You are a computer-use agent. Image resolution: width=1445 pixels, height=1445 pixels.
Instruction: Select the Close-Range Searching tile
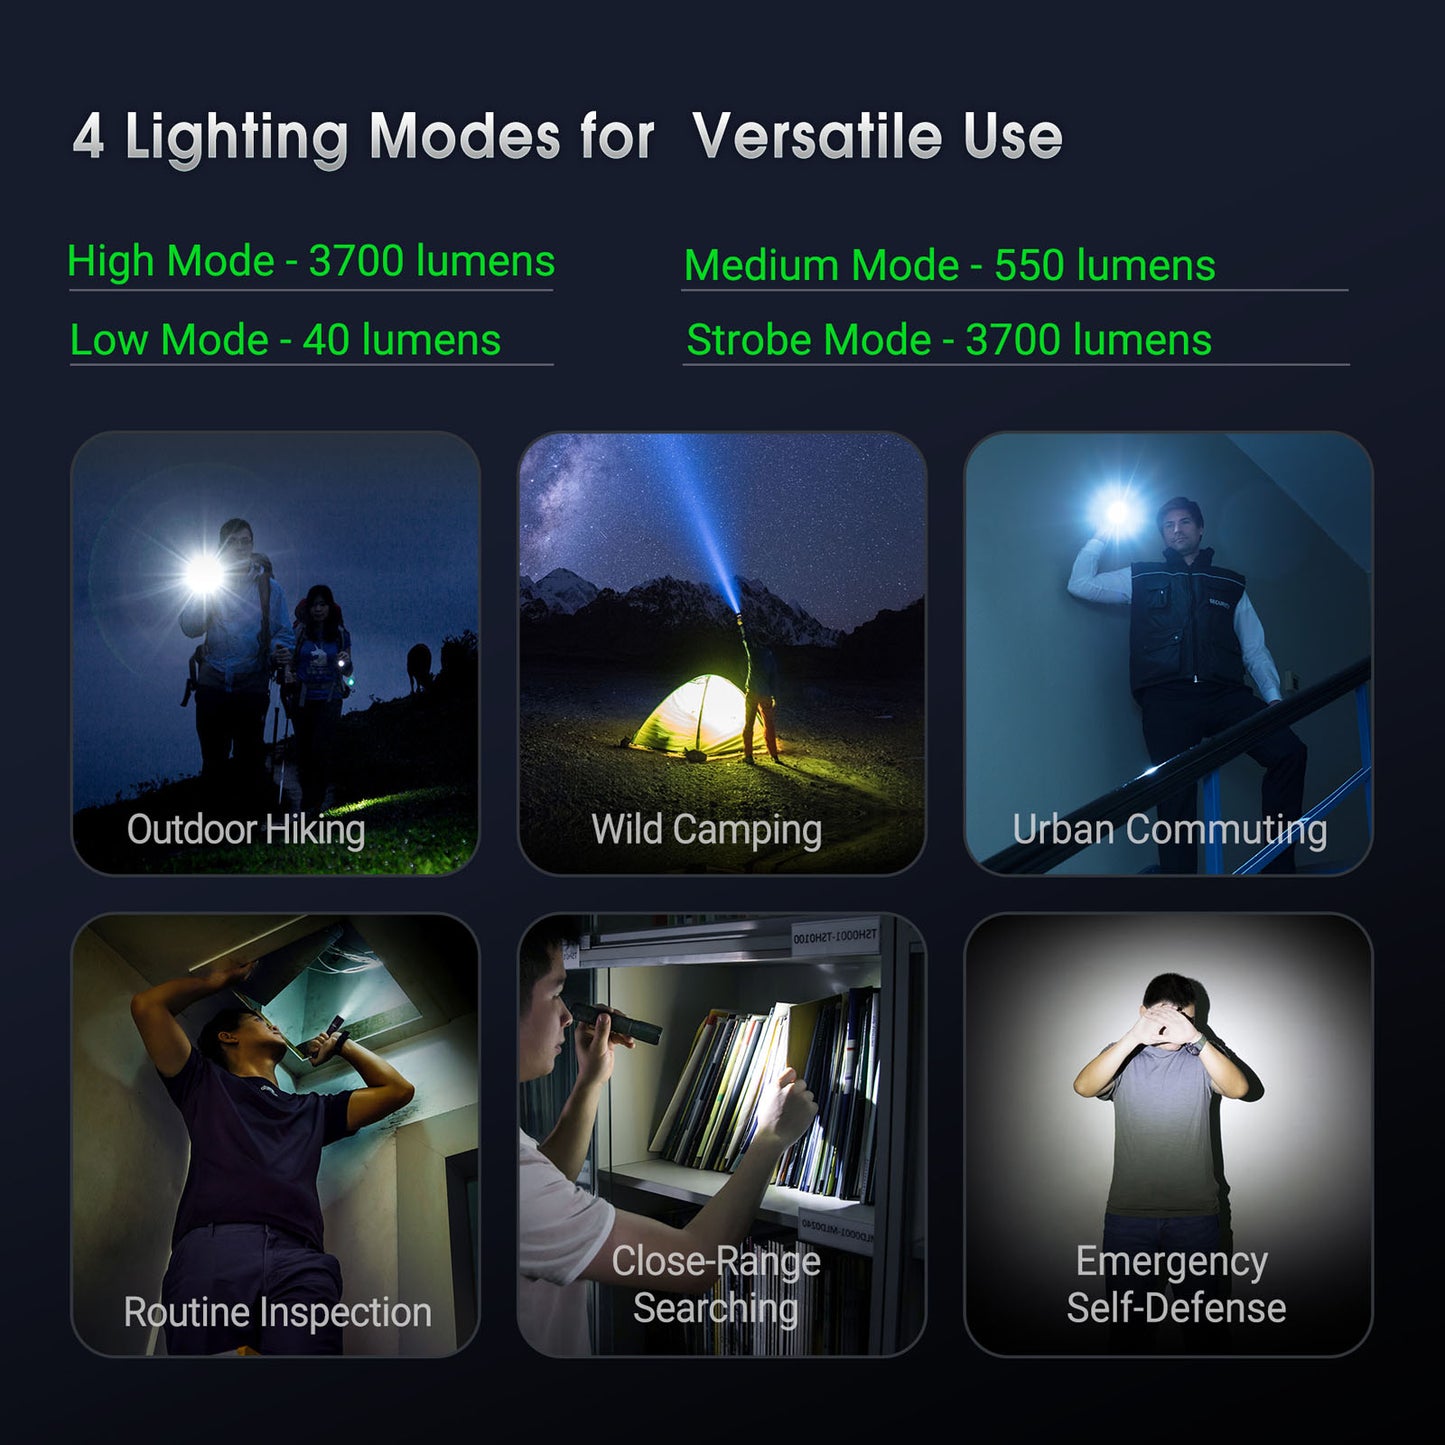722,1135
